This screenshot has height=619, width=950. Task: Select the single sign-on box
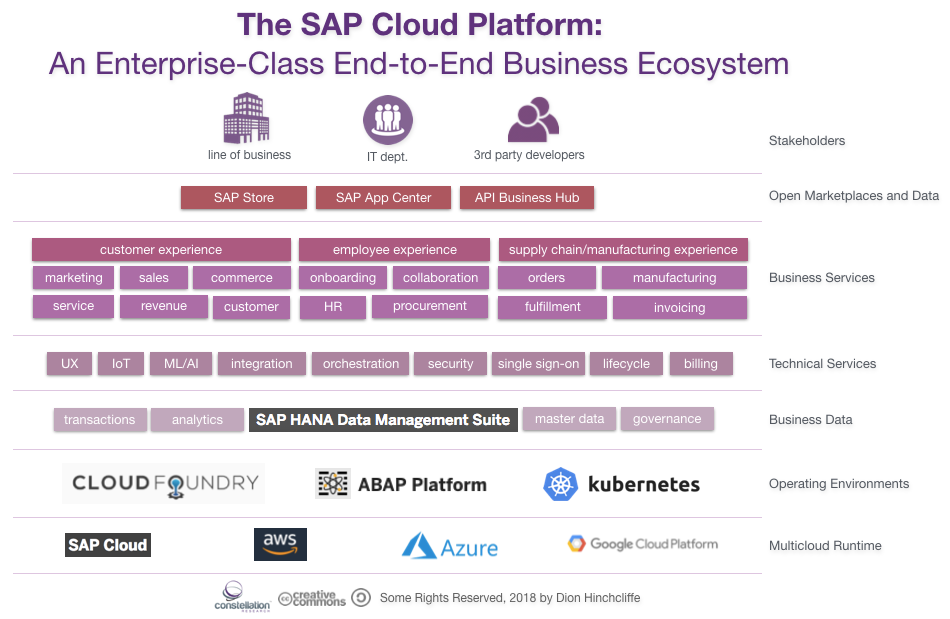point(538,363)
